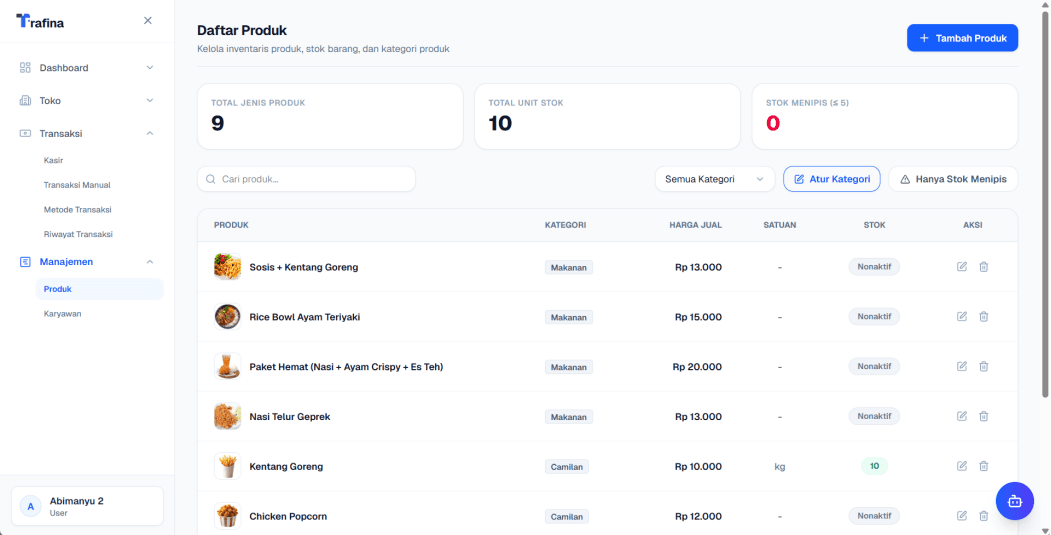The width and height of the screenshot is (1051, 535).
Task: Click the STOK column header
Action: click(x=874, y=225)
